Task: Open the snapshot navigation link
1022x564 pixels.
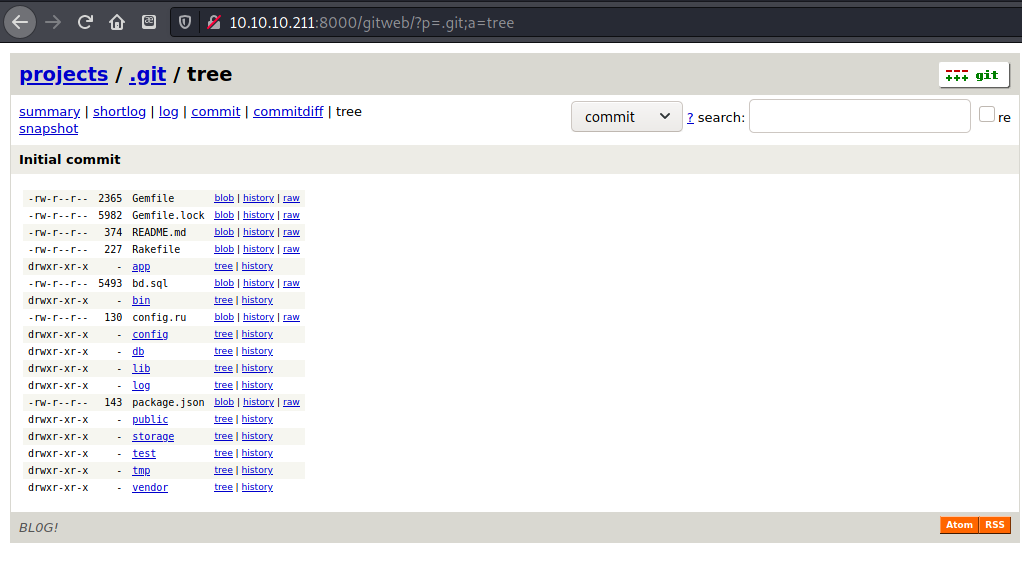Action: point(48,128)
